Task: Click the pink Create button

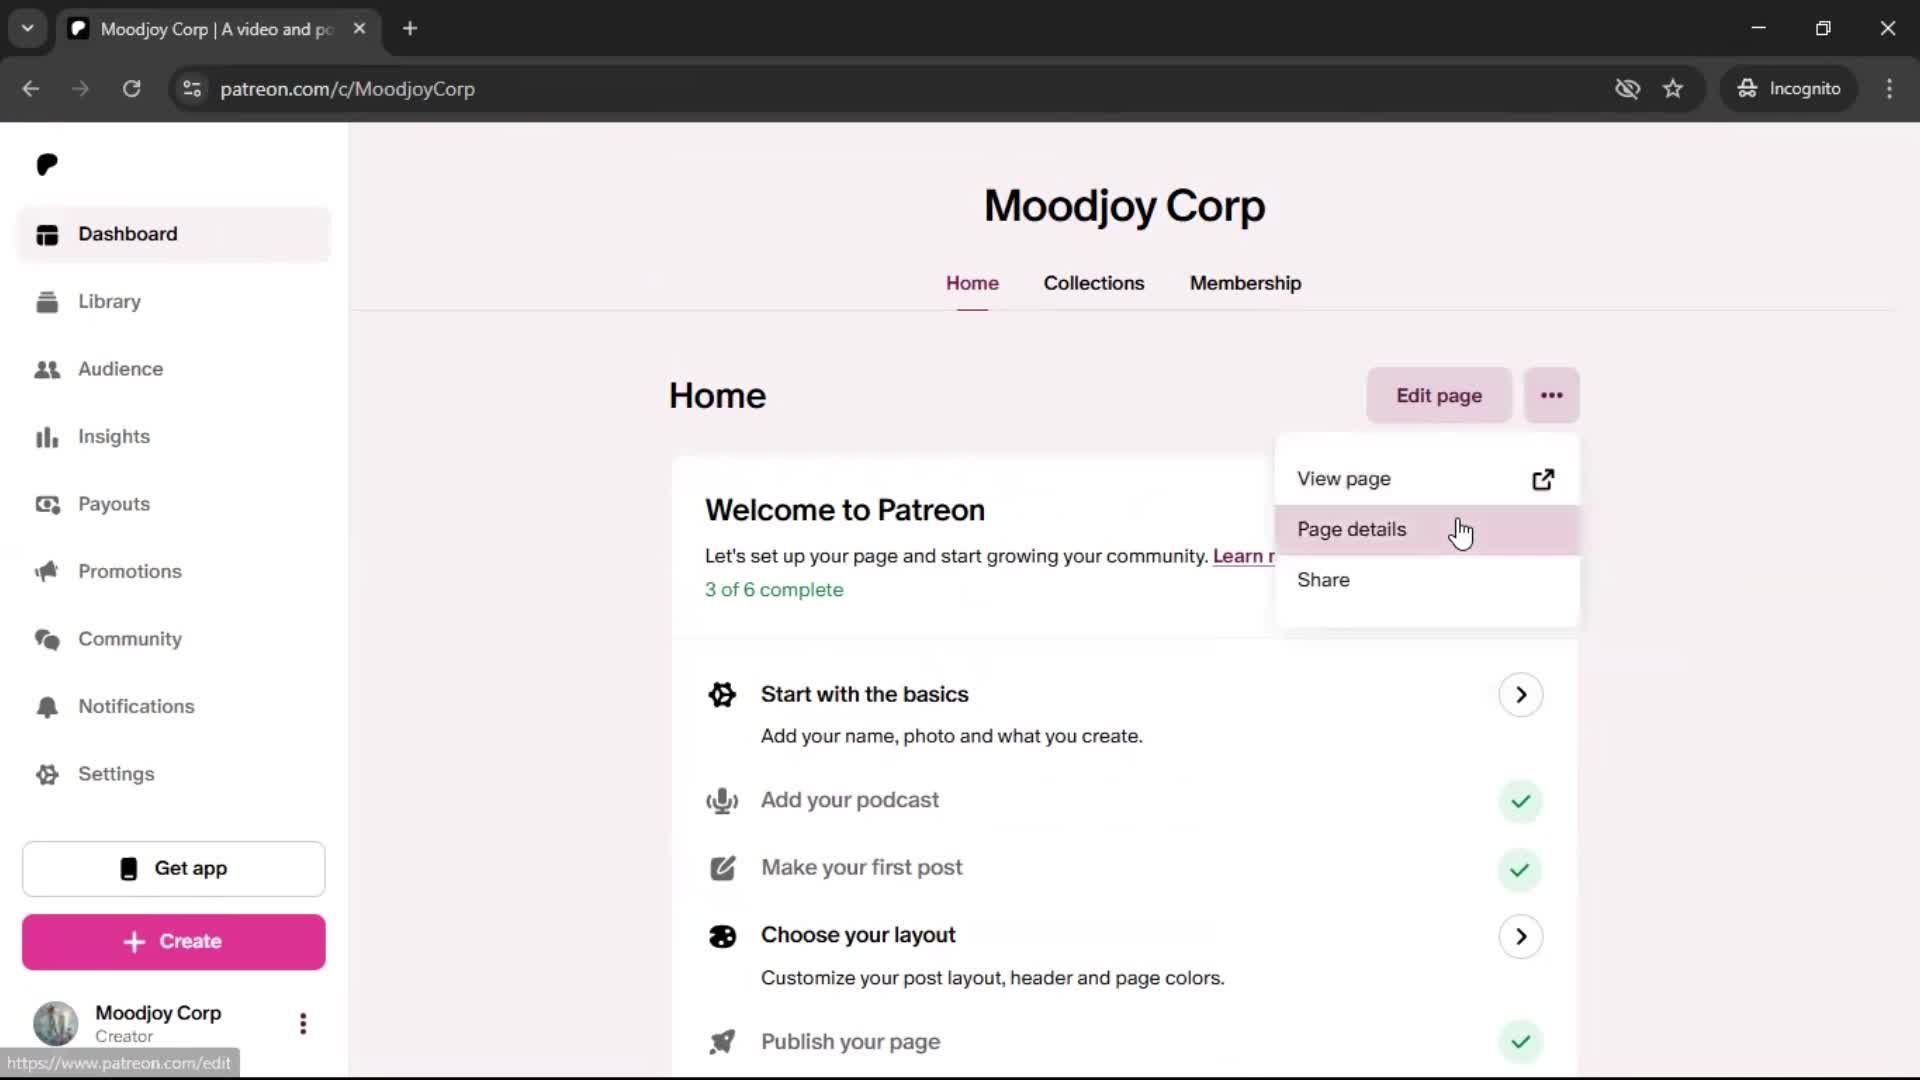Action: 174,942
